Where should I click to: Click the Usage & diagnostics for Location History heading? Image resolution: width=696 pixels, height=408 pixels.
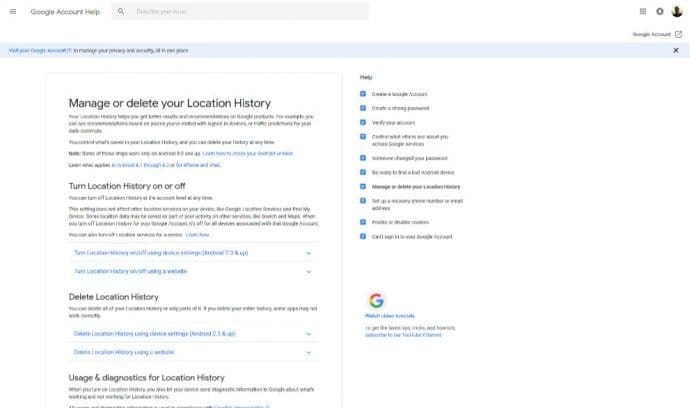click(146, 378)
